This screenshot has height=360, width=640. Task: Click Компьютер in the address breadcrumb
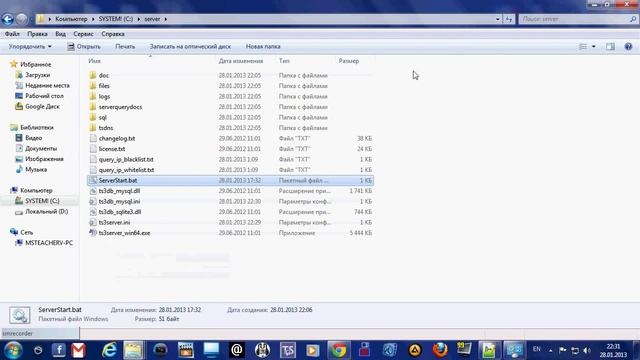coord(71,19)
